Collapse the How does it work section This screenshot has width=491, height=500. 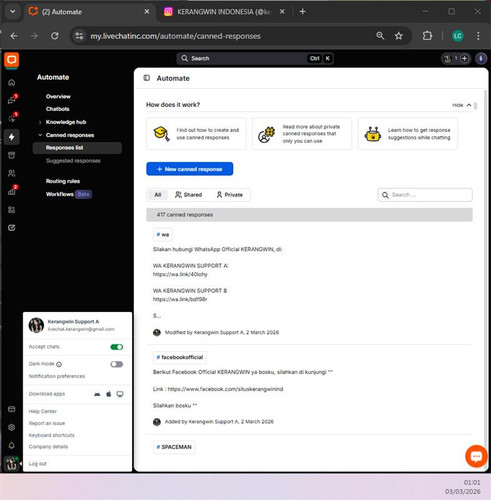462,105
